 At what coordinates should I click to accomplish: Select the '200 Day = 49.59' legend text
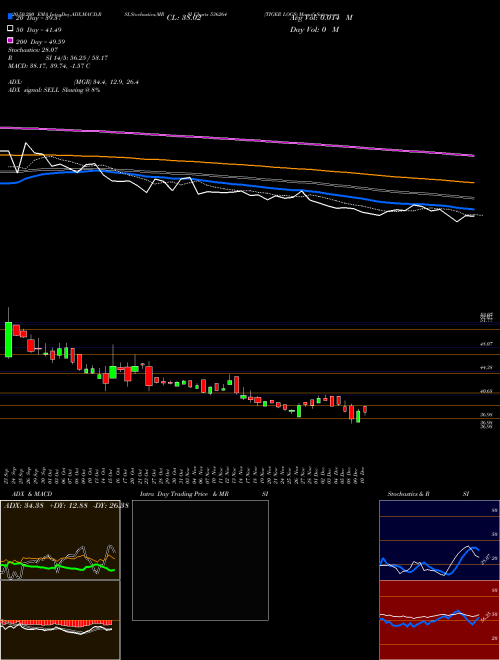40,42
